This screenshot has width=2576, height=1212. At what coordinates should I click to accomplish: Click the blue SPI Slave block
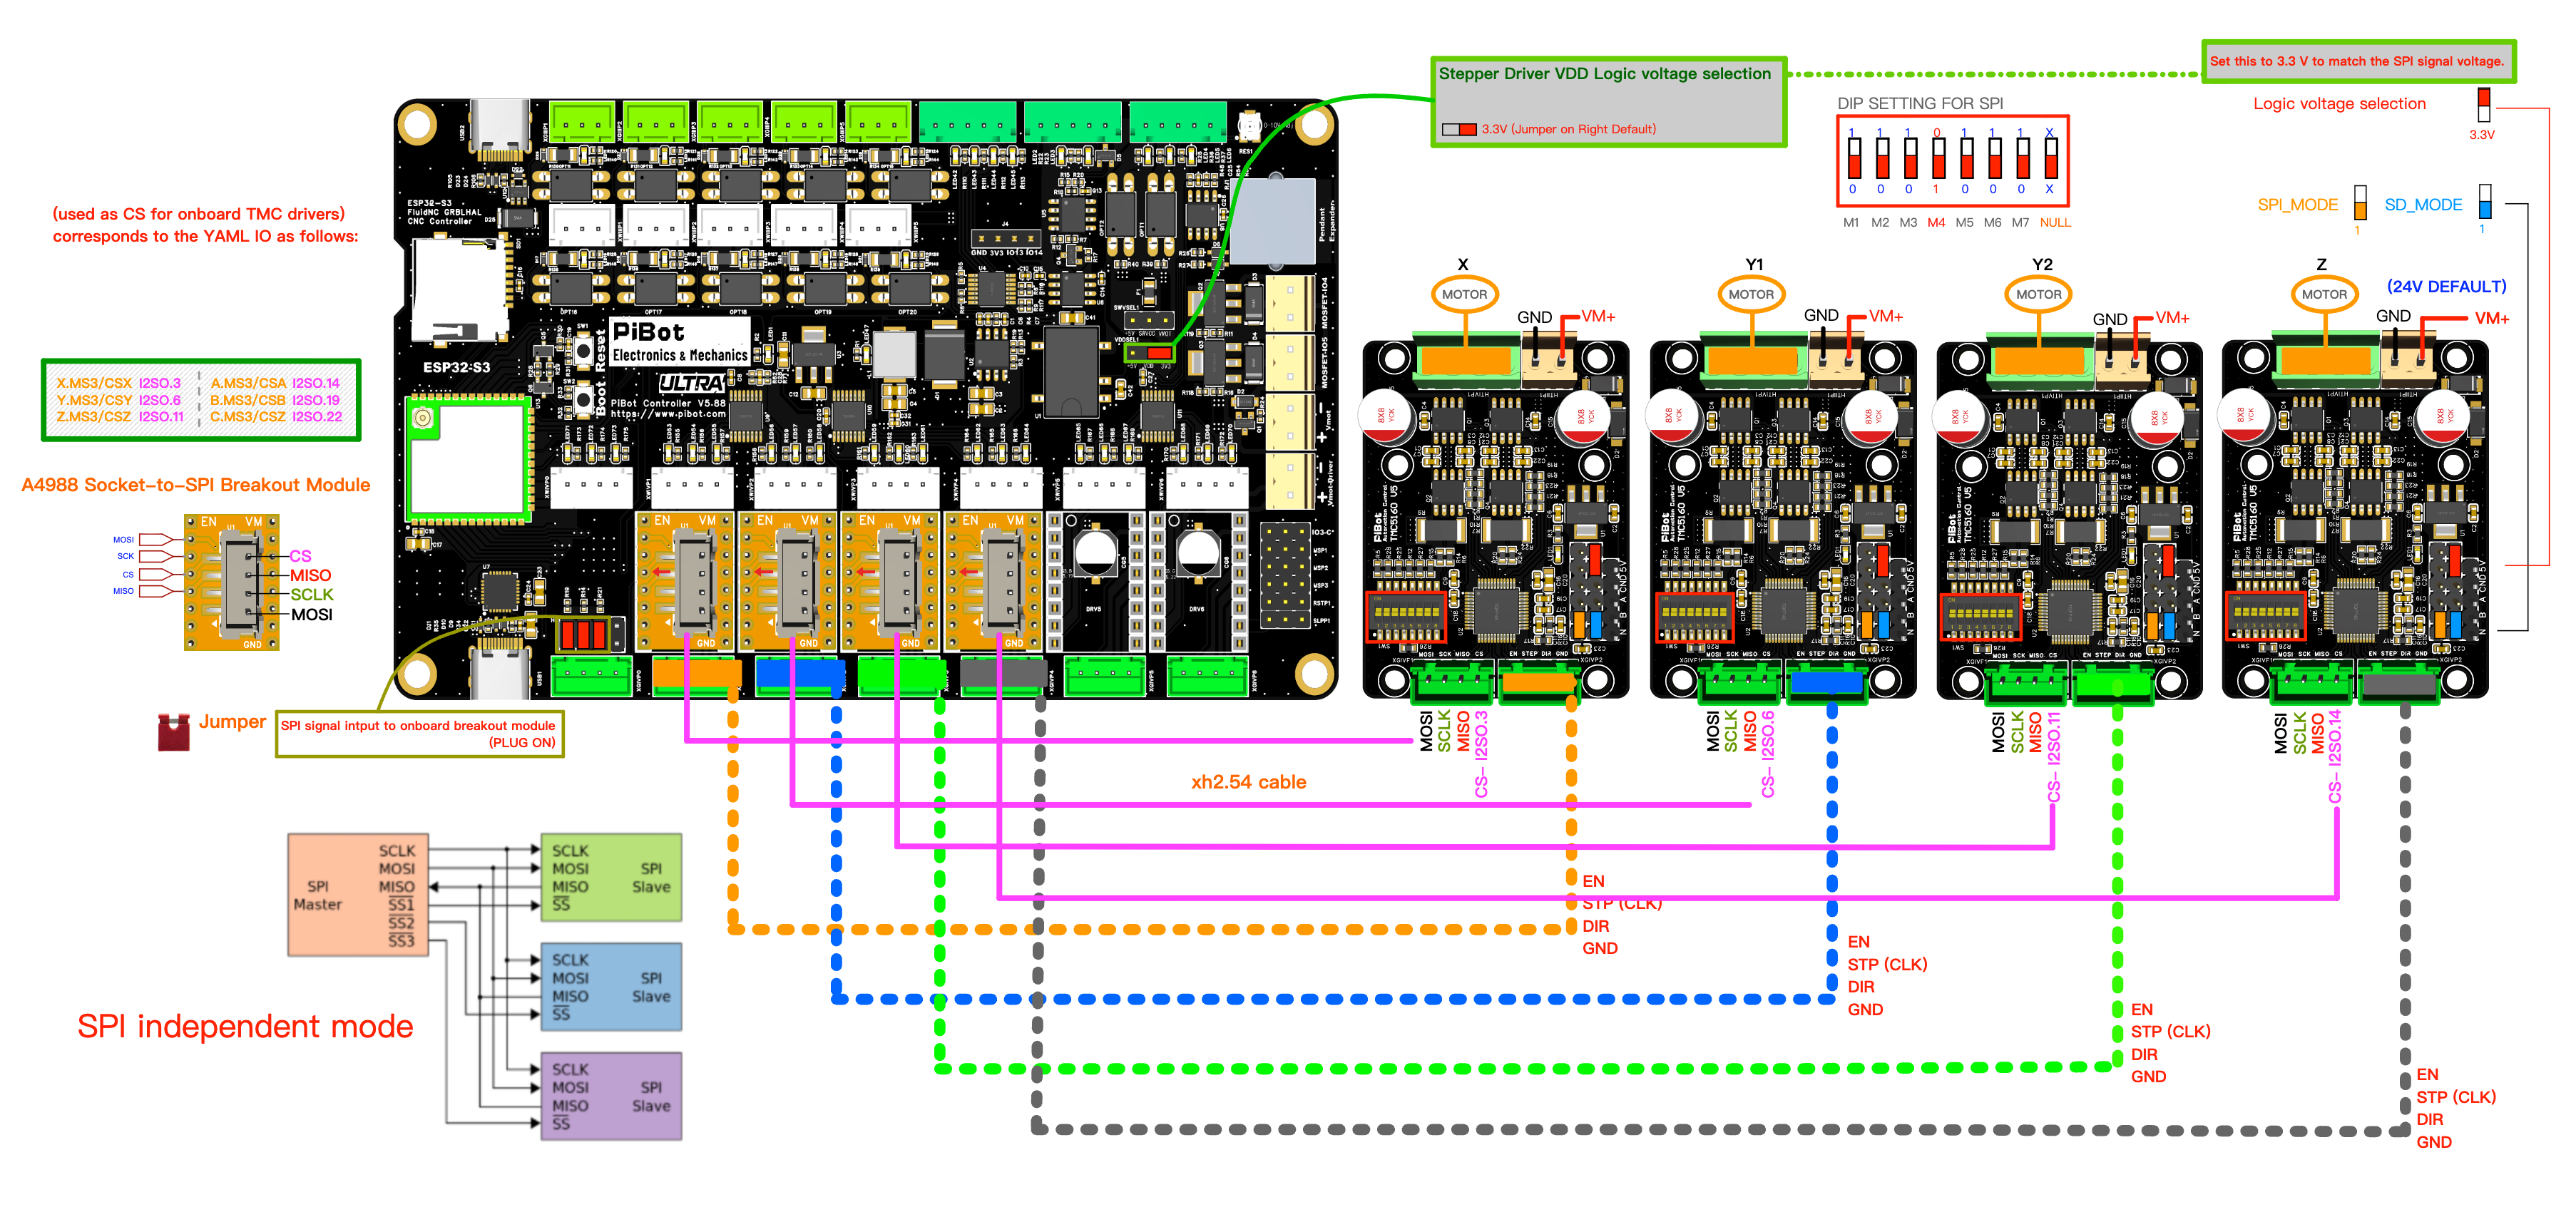(611, 986)
